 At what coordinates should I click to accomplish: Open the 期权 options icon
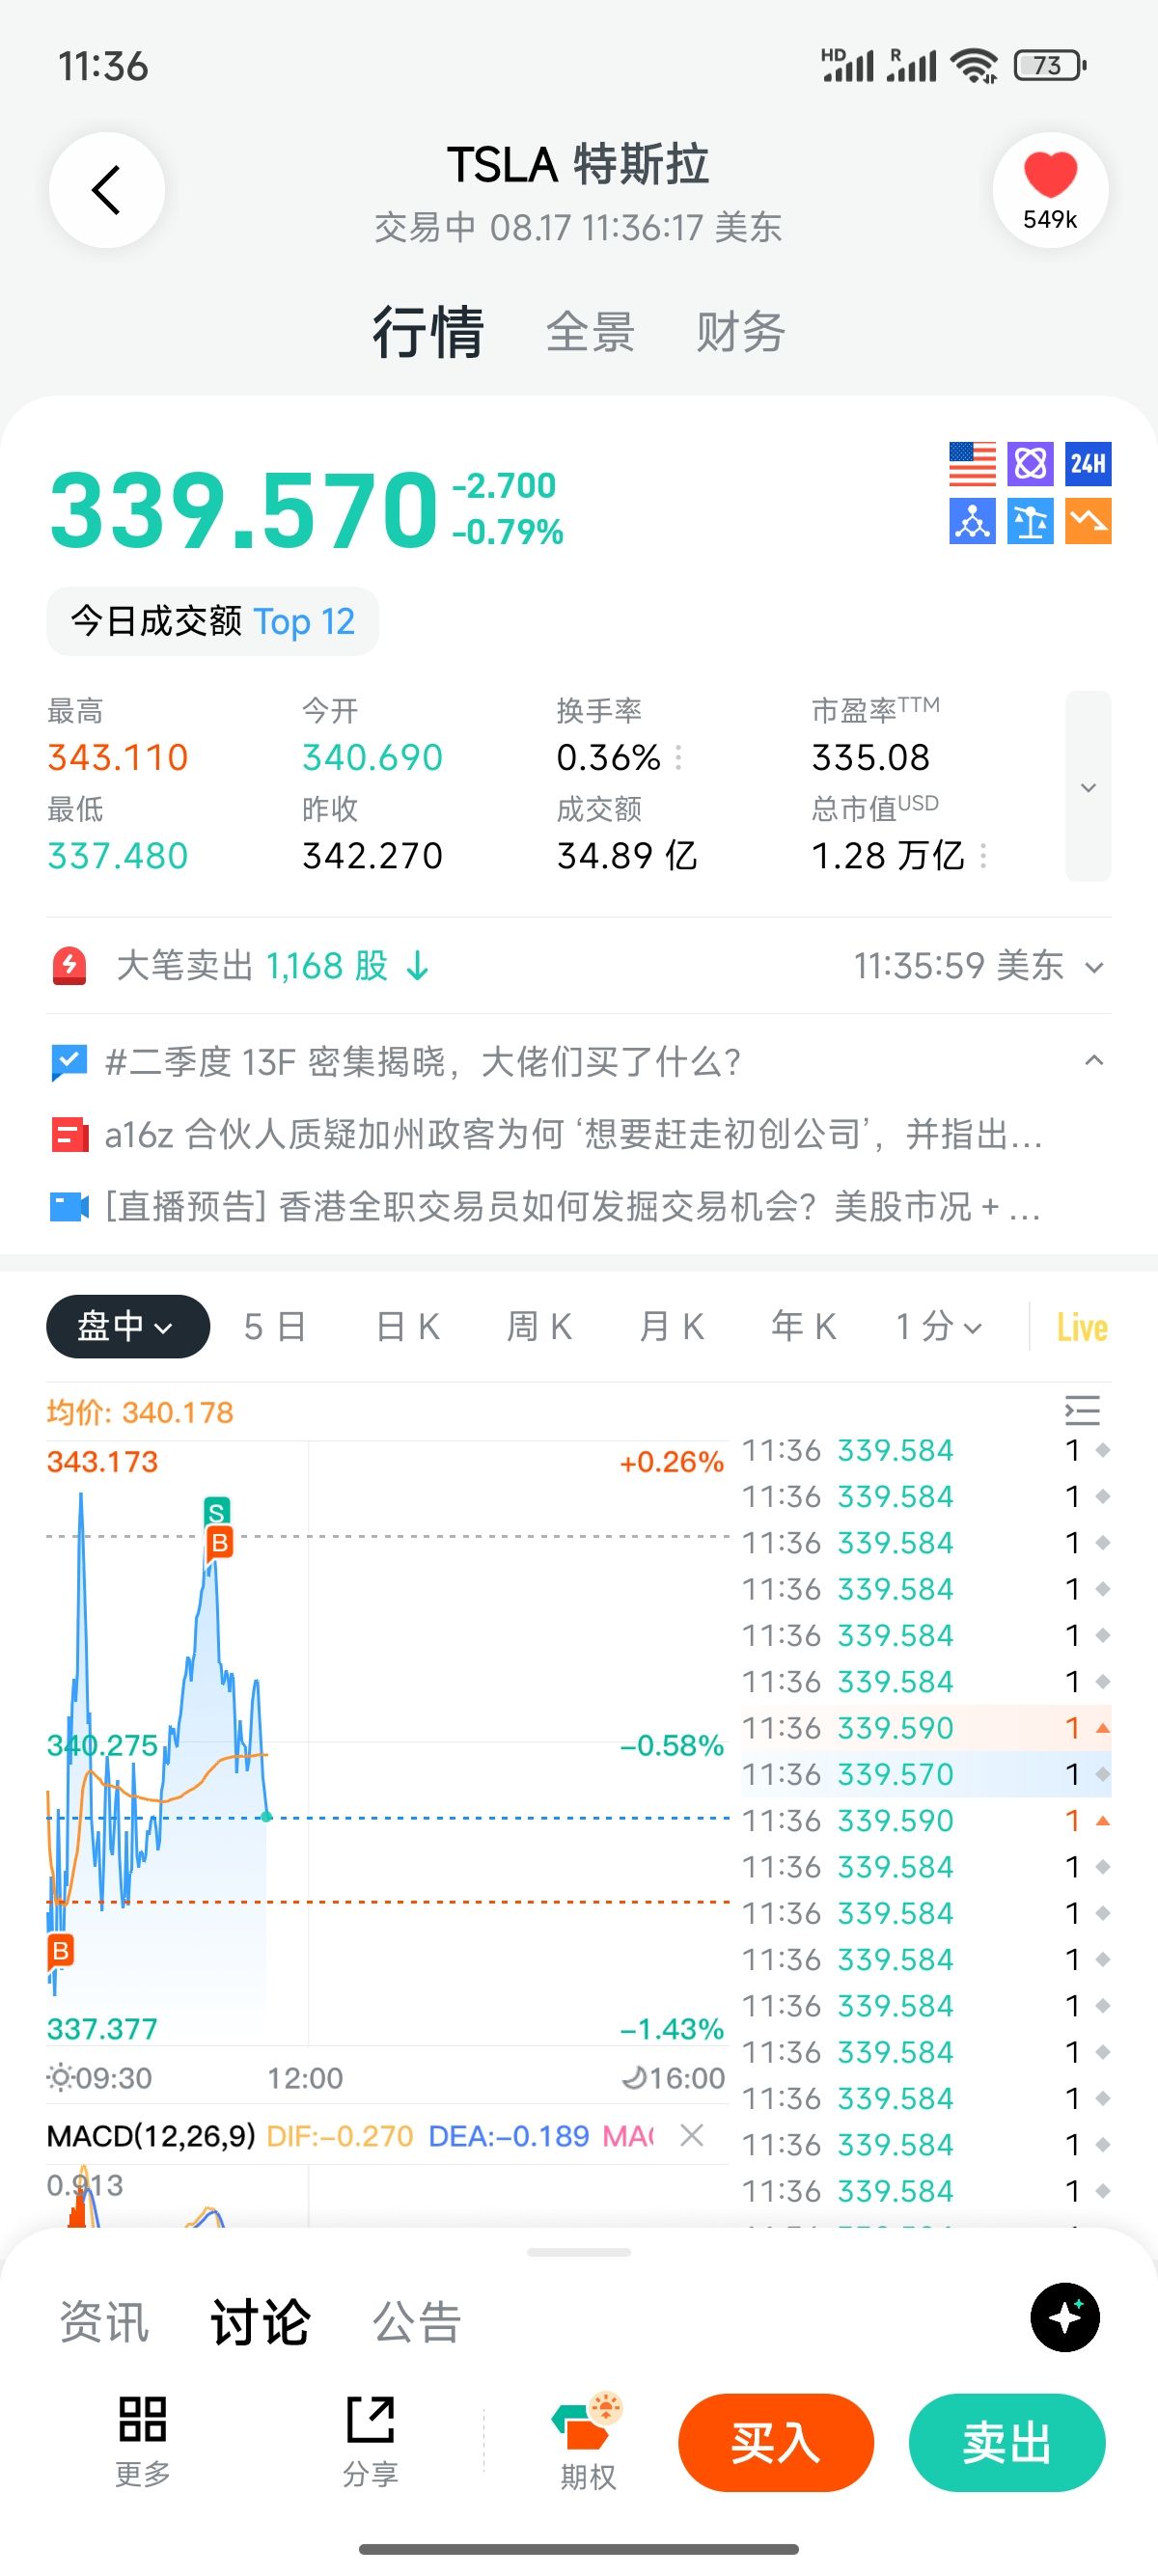click(x=588, y=2442)
